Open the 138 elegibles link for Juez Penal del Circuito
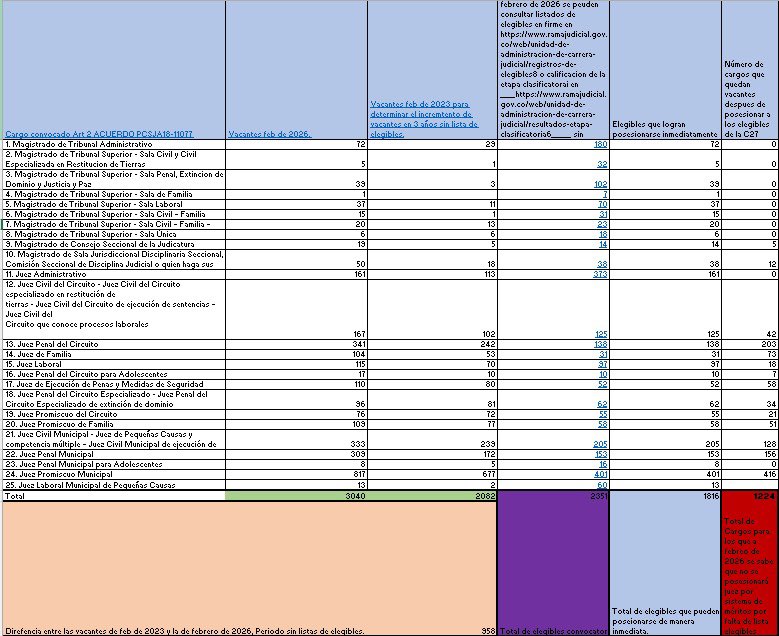Screen dimensions: 779x636 [x=601, y=344]
